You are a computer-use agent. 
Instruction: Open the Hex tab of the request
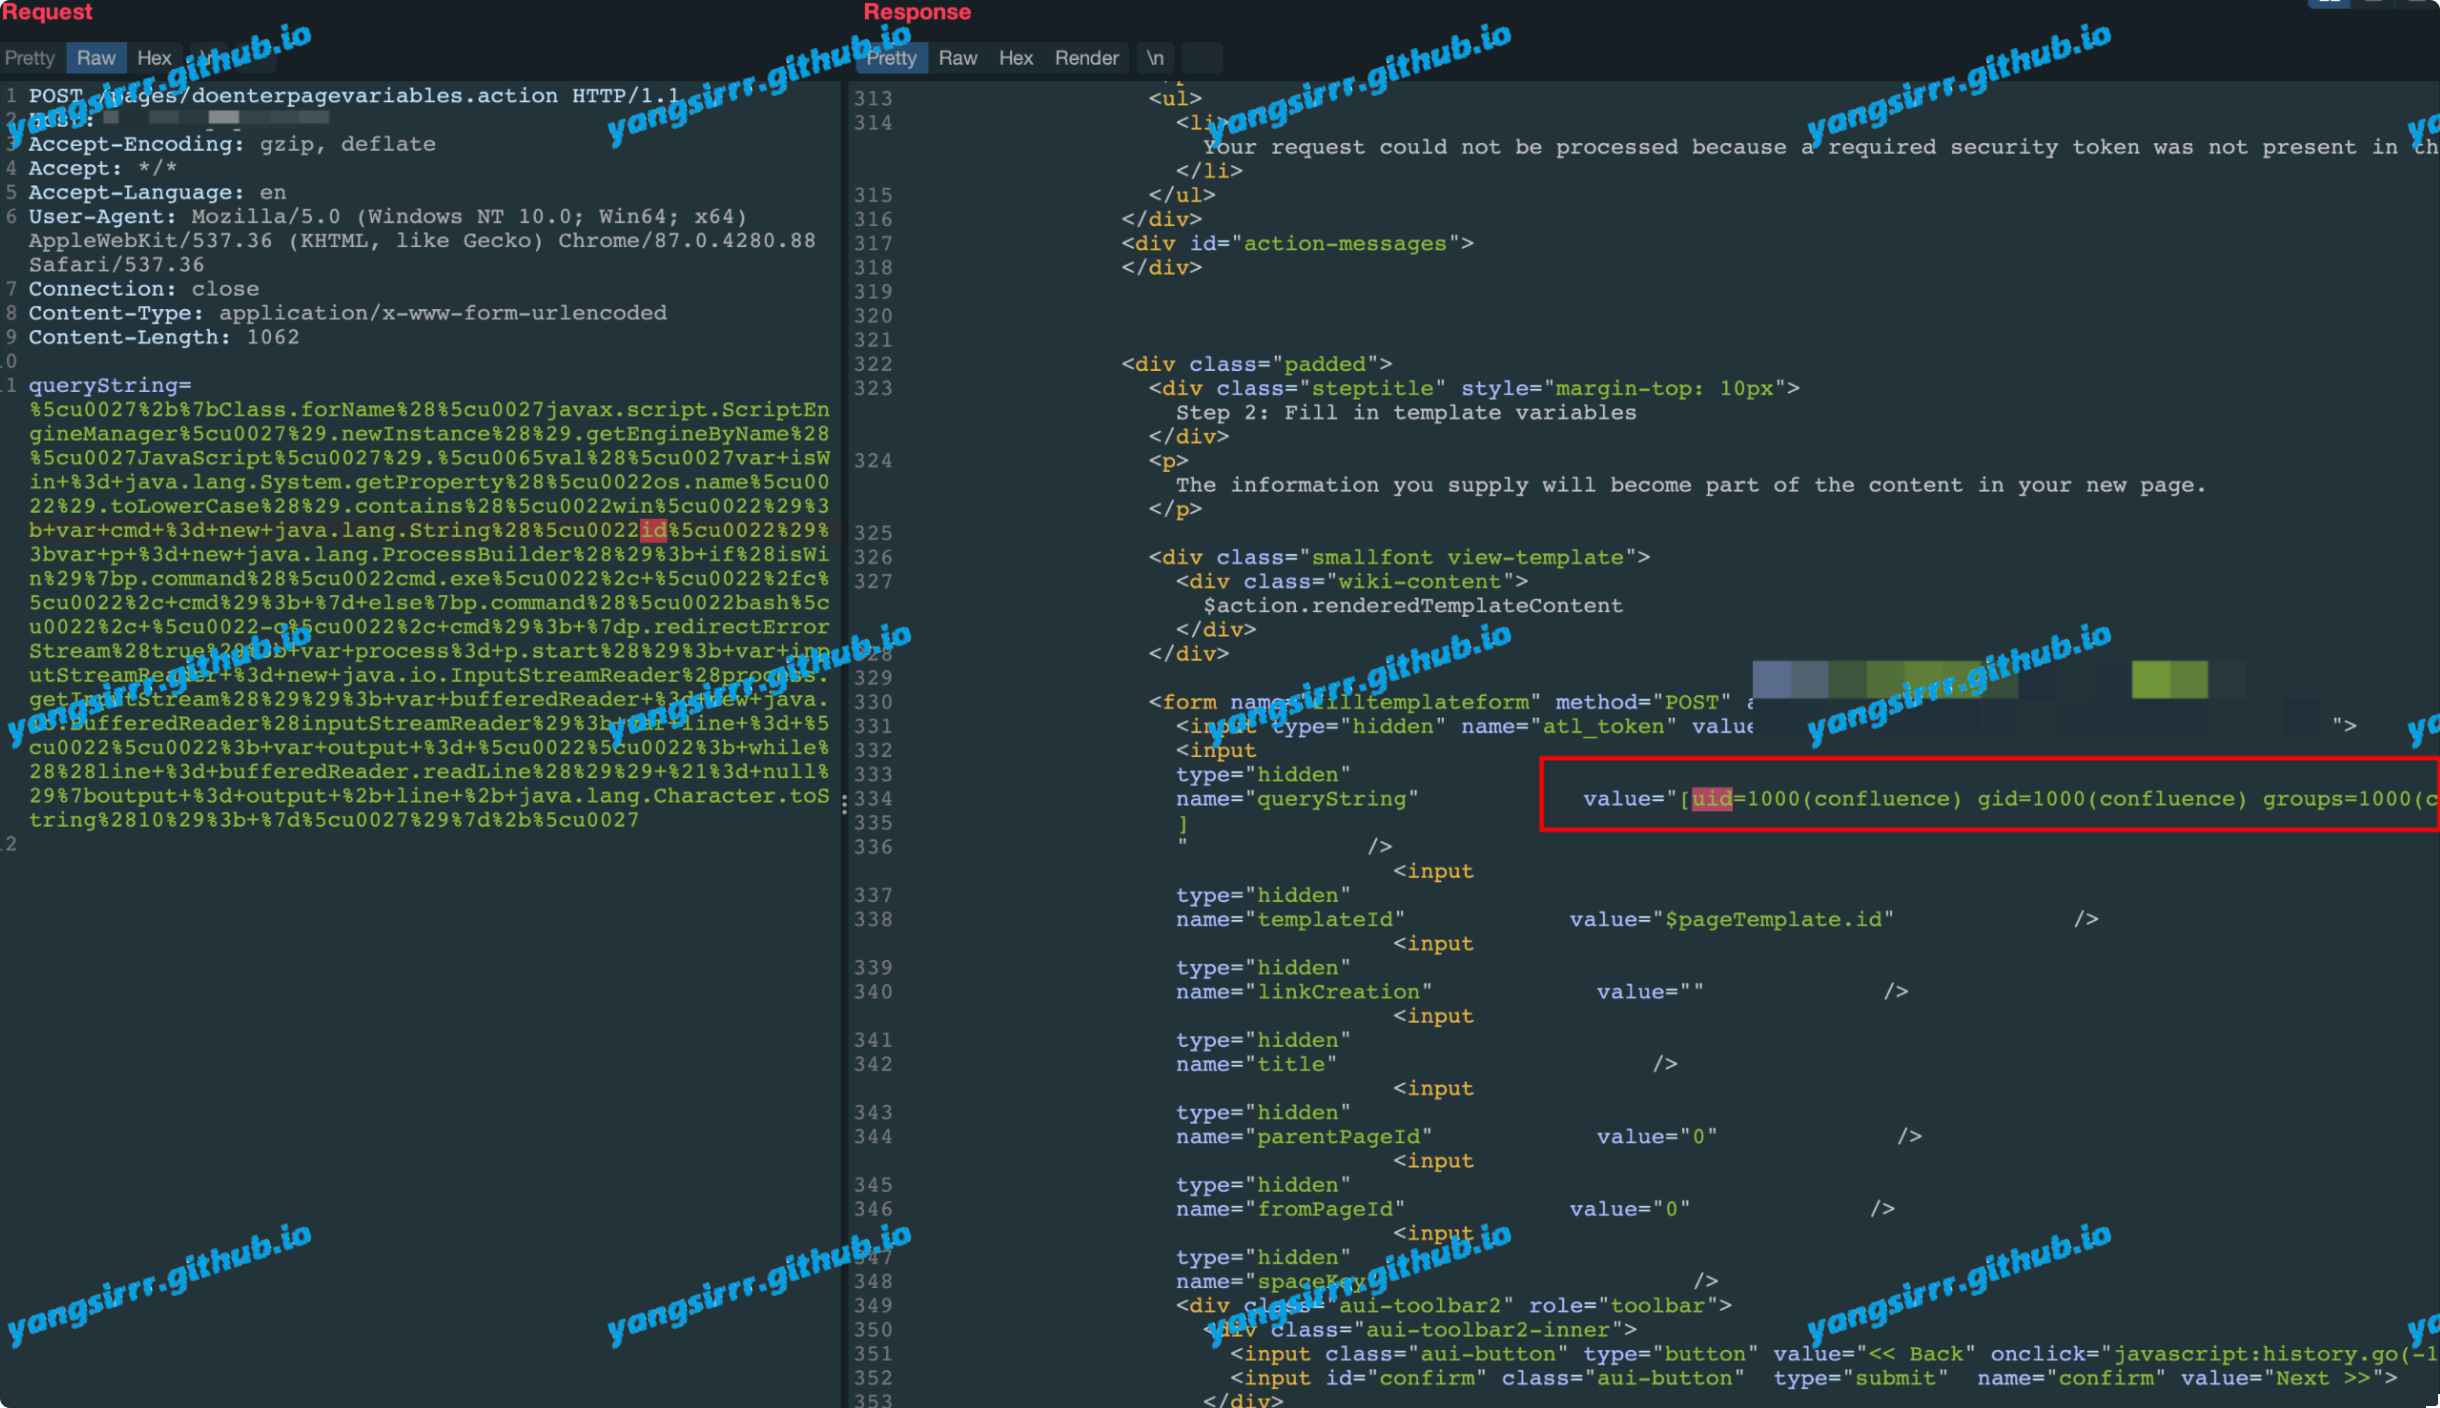154,58
